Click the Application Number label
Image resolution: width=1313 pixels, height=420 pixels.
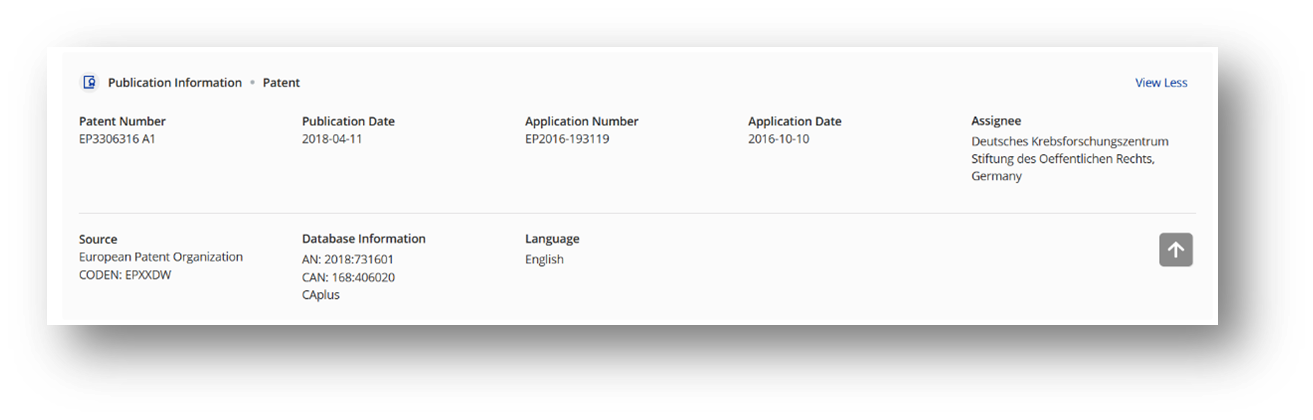581,121
